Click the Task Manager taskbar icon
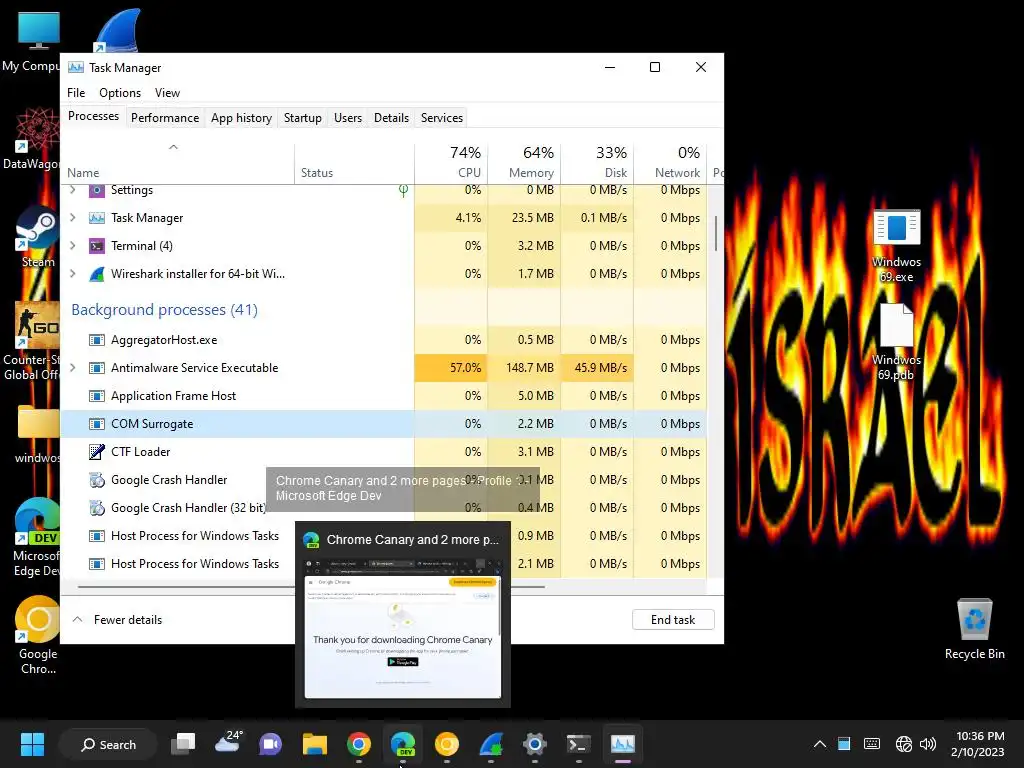1024x768 pixels. 622,744
